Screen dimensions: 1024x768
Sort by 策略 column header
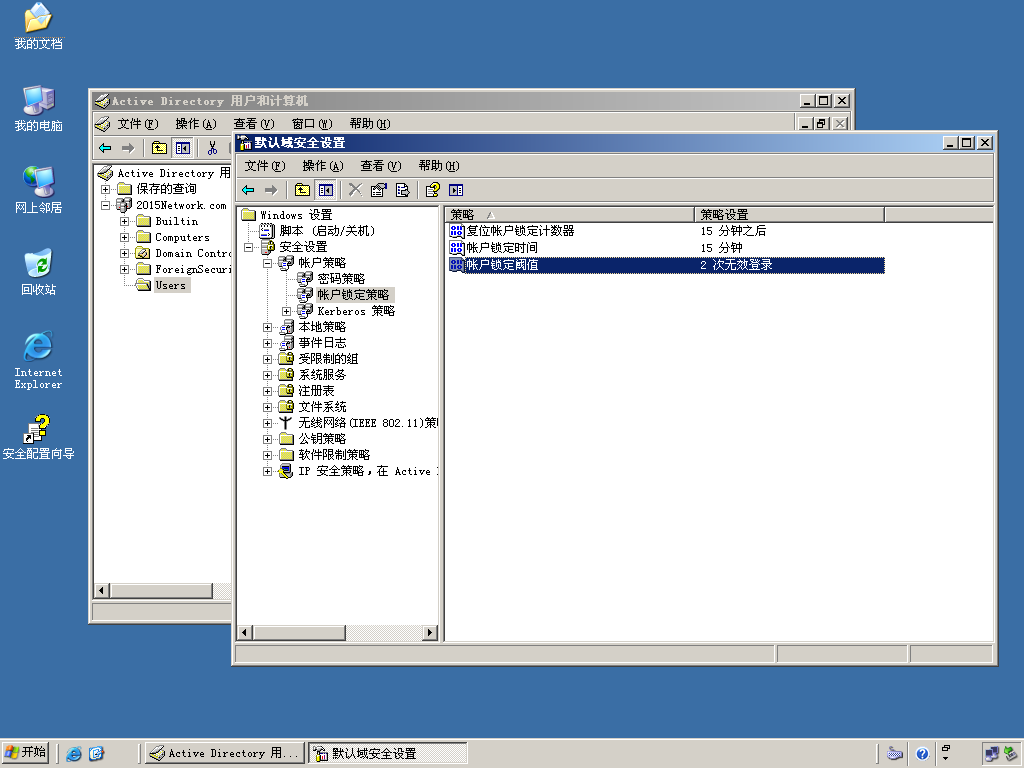coord(569,215)
